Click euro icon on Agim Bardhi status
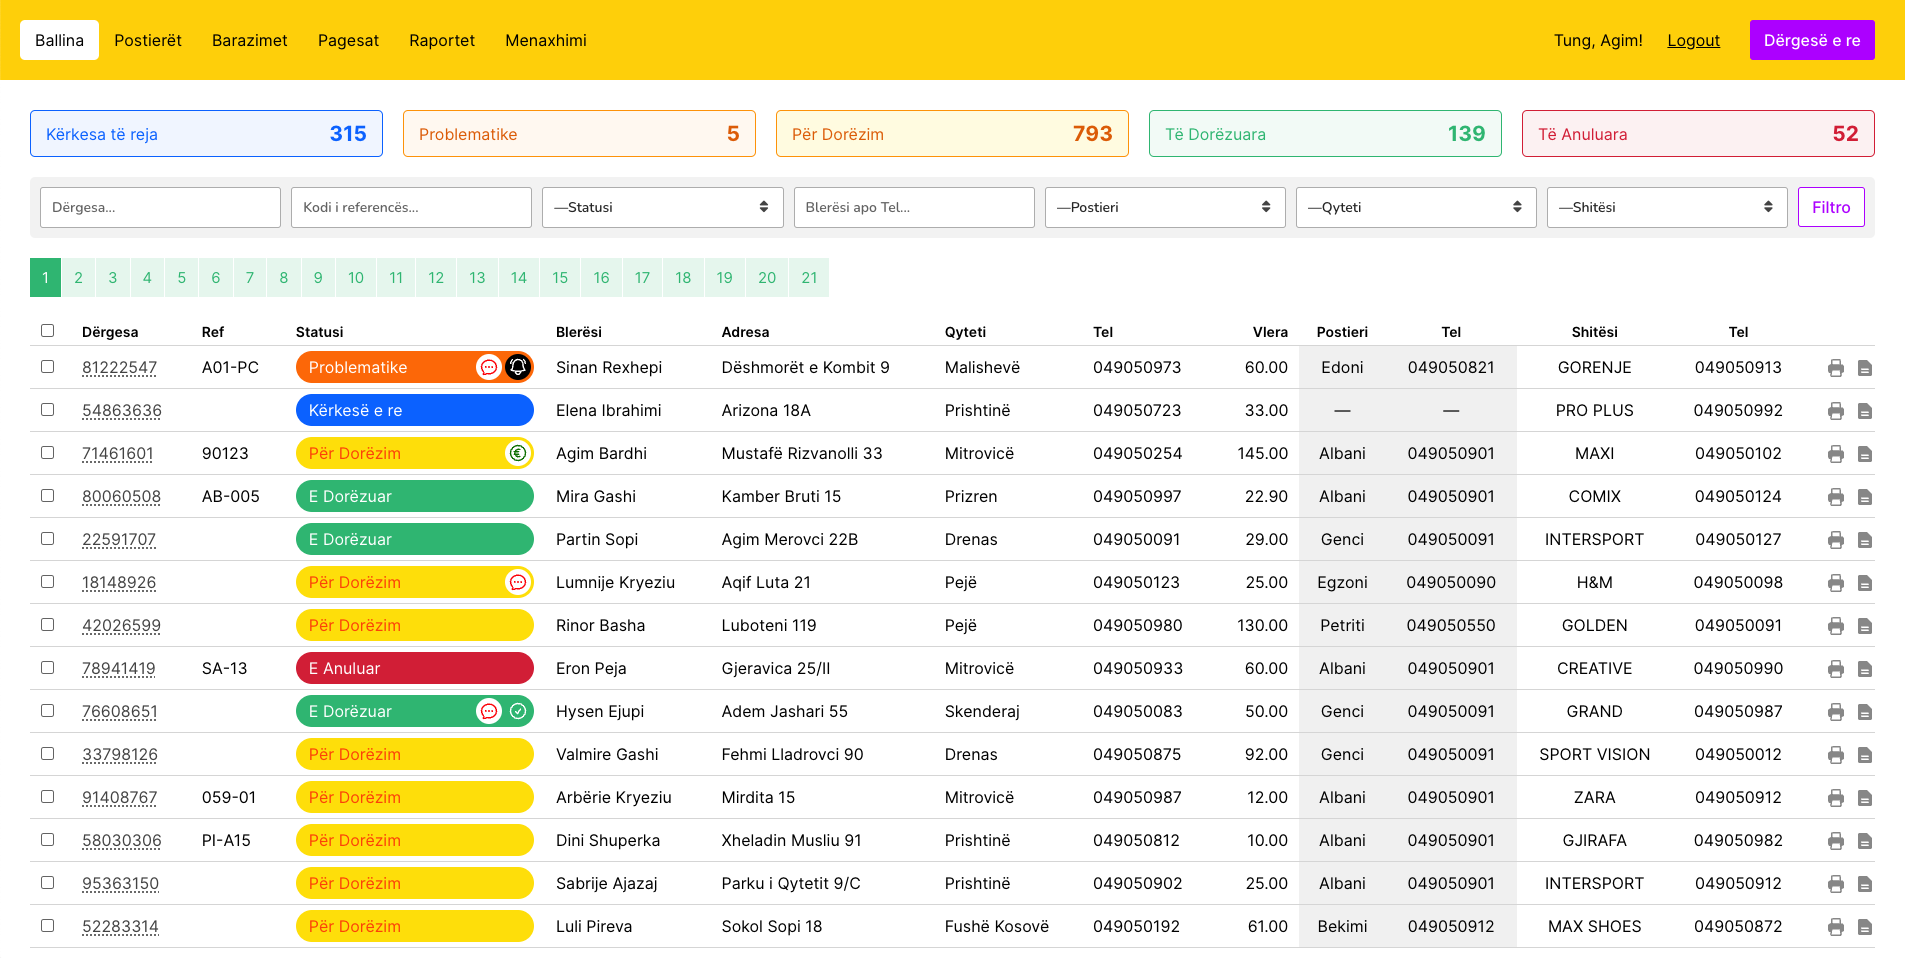Viewport: 1905px width, 958px height. pos(518,453)
